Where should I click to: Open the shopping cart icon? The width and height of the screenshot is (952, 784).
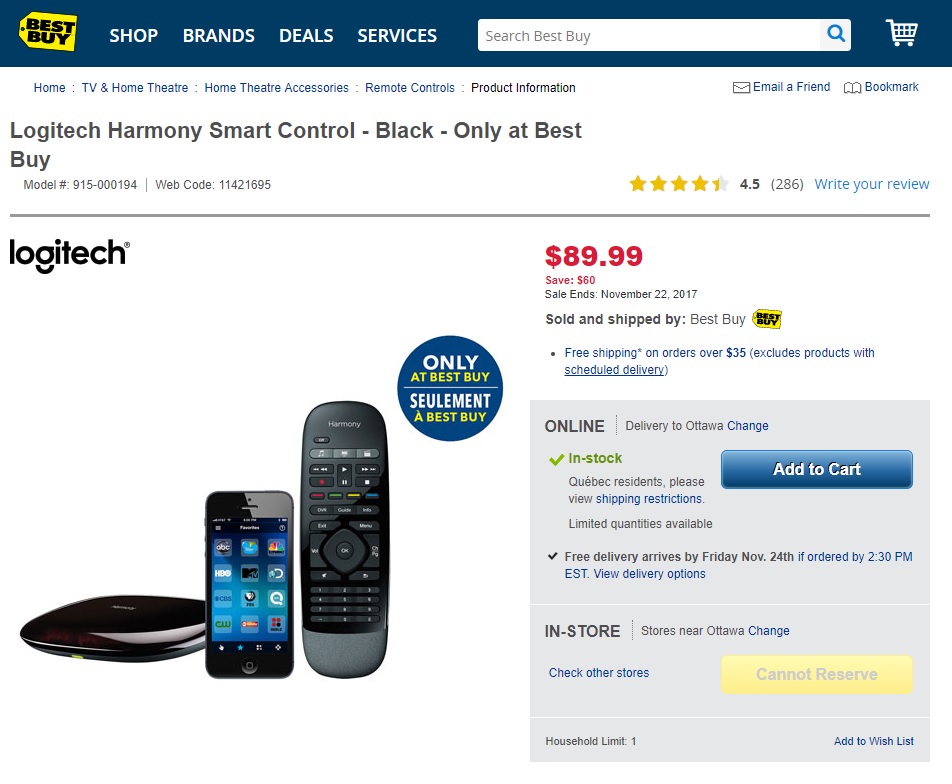coord(901,33)
